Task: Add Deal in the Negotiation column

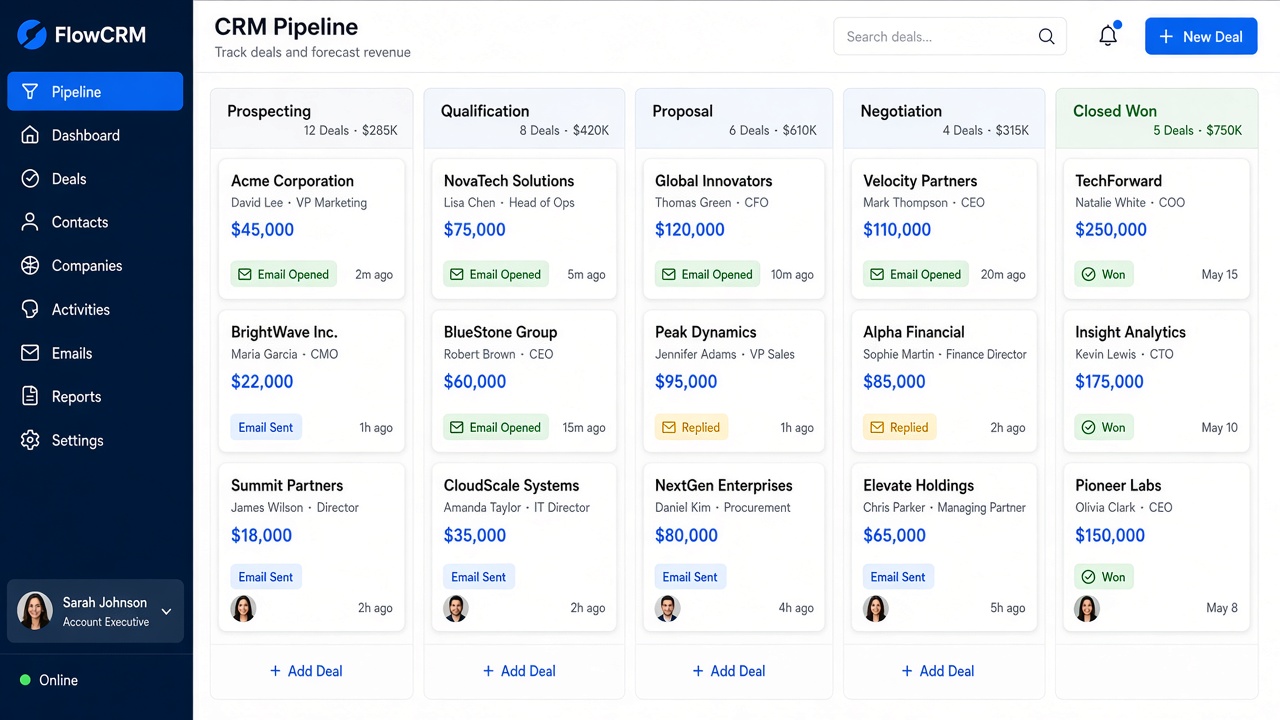Action: pos(938,671)
